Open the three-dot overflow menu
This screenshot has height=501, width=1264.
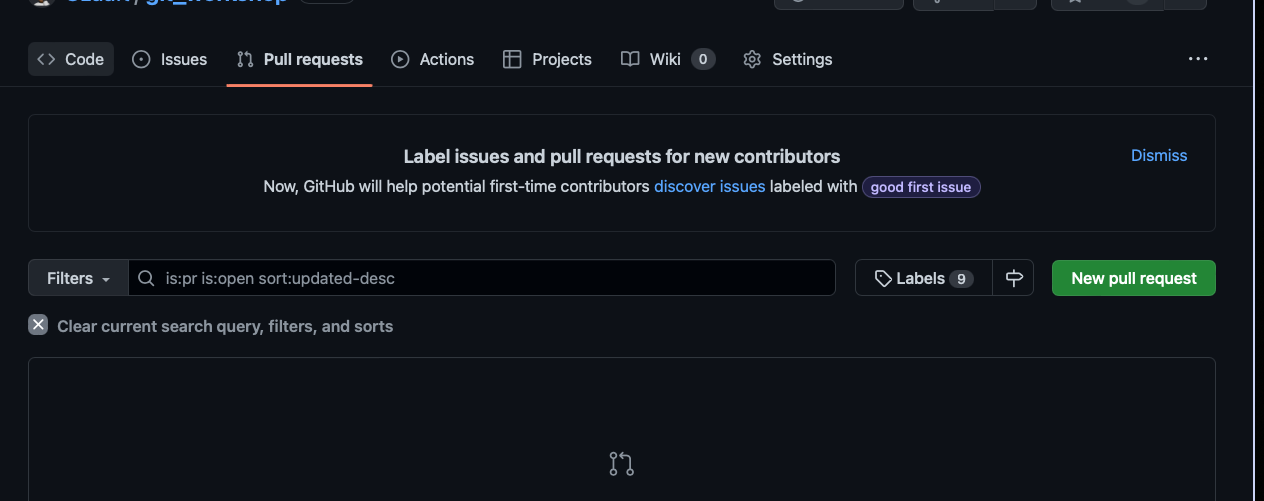[x=1198, y=59]
